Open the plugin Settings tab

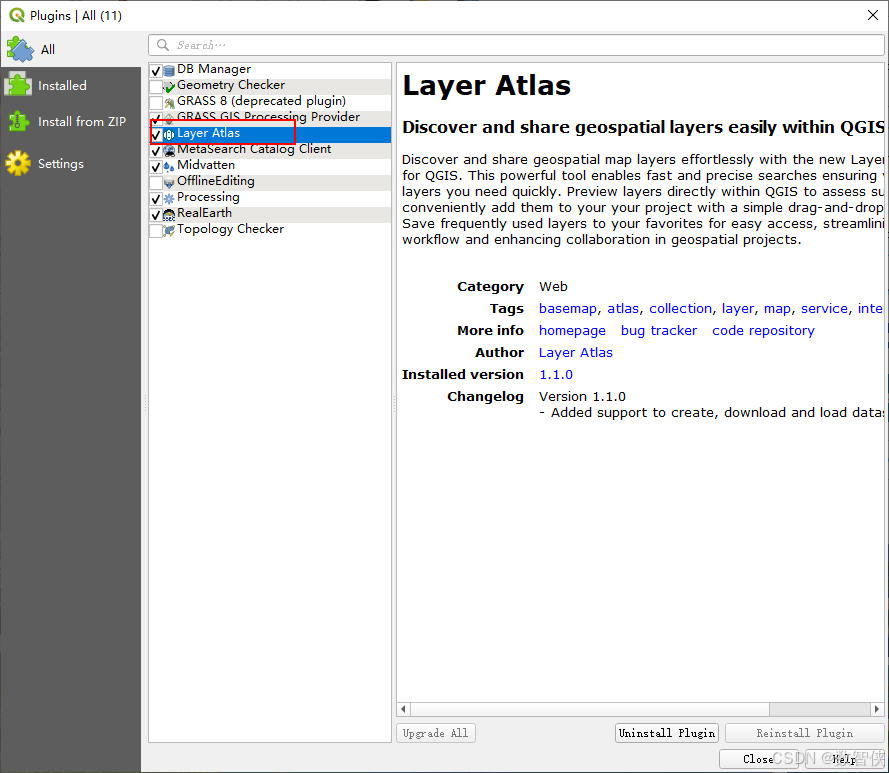(71, 163)
